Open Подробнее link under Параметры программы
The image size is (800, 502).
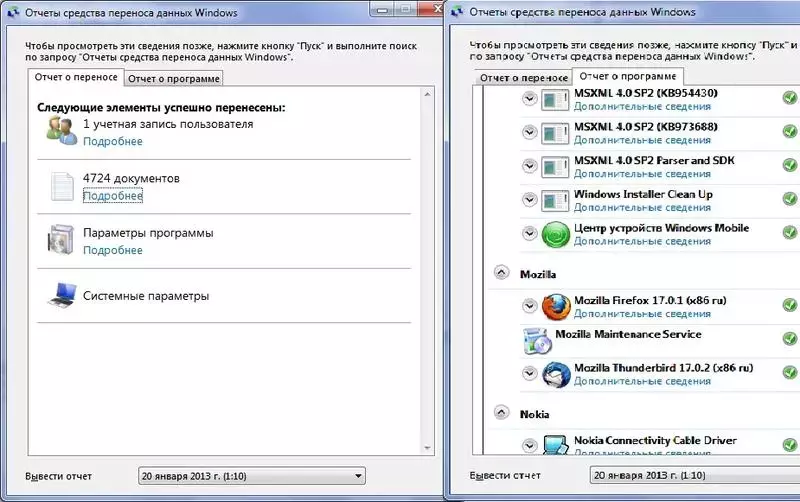point(113,250)
